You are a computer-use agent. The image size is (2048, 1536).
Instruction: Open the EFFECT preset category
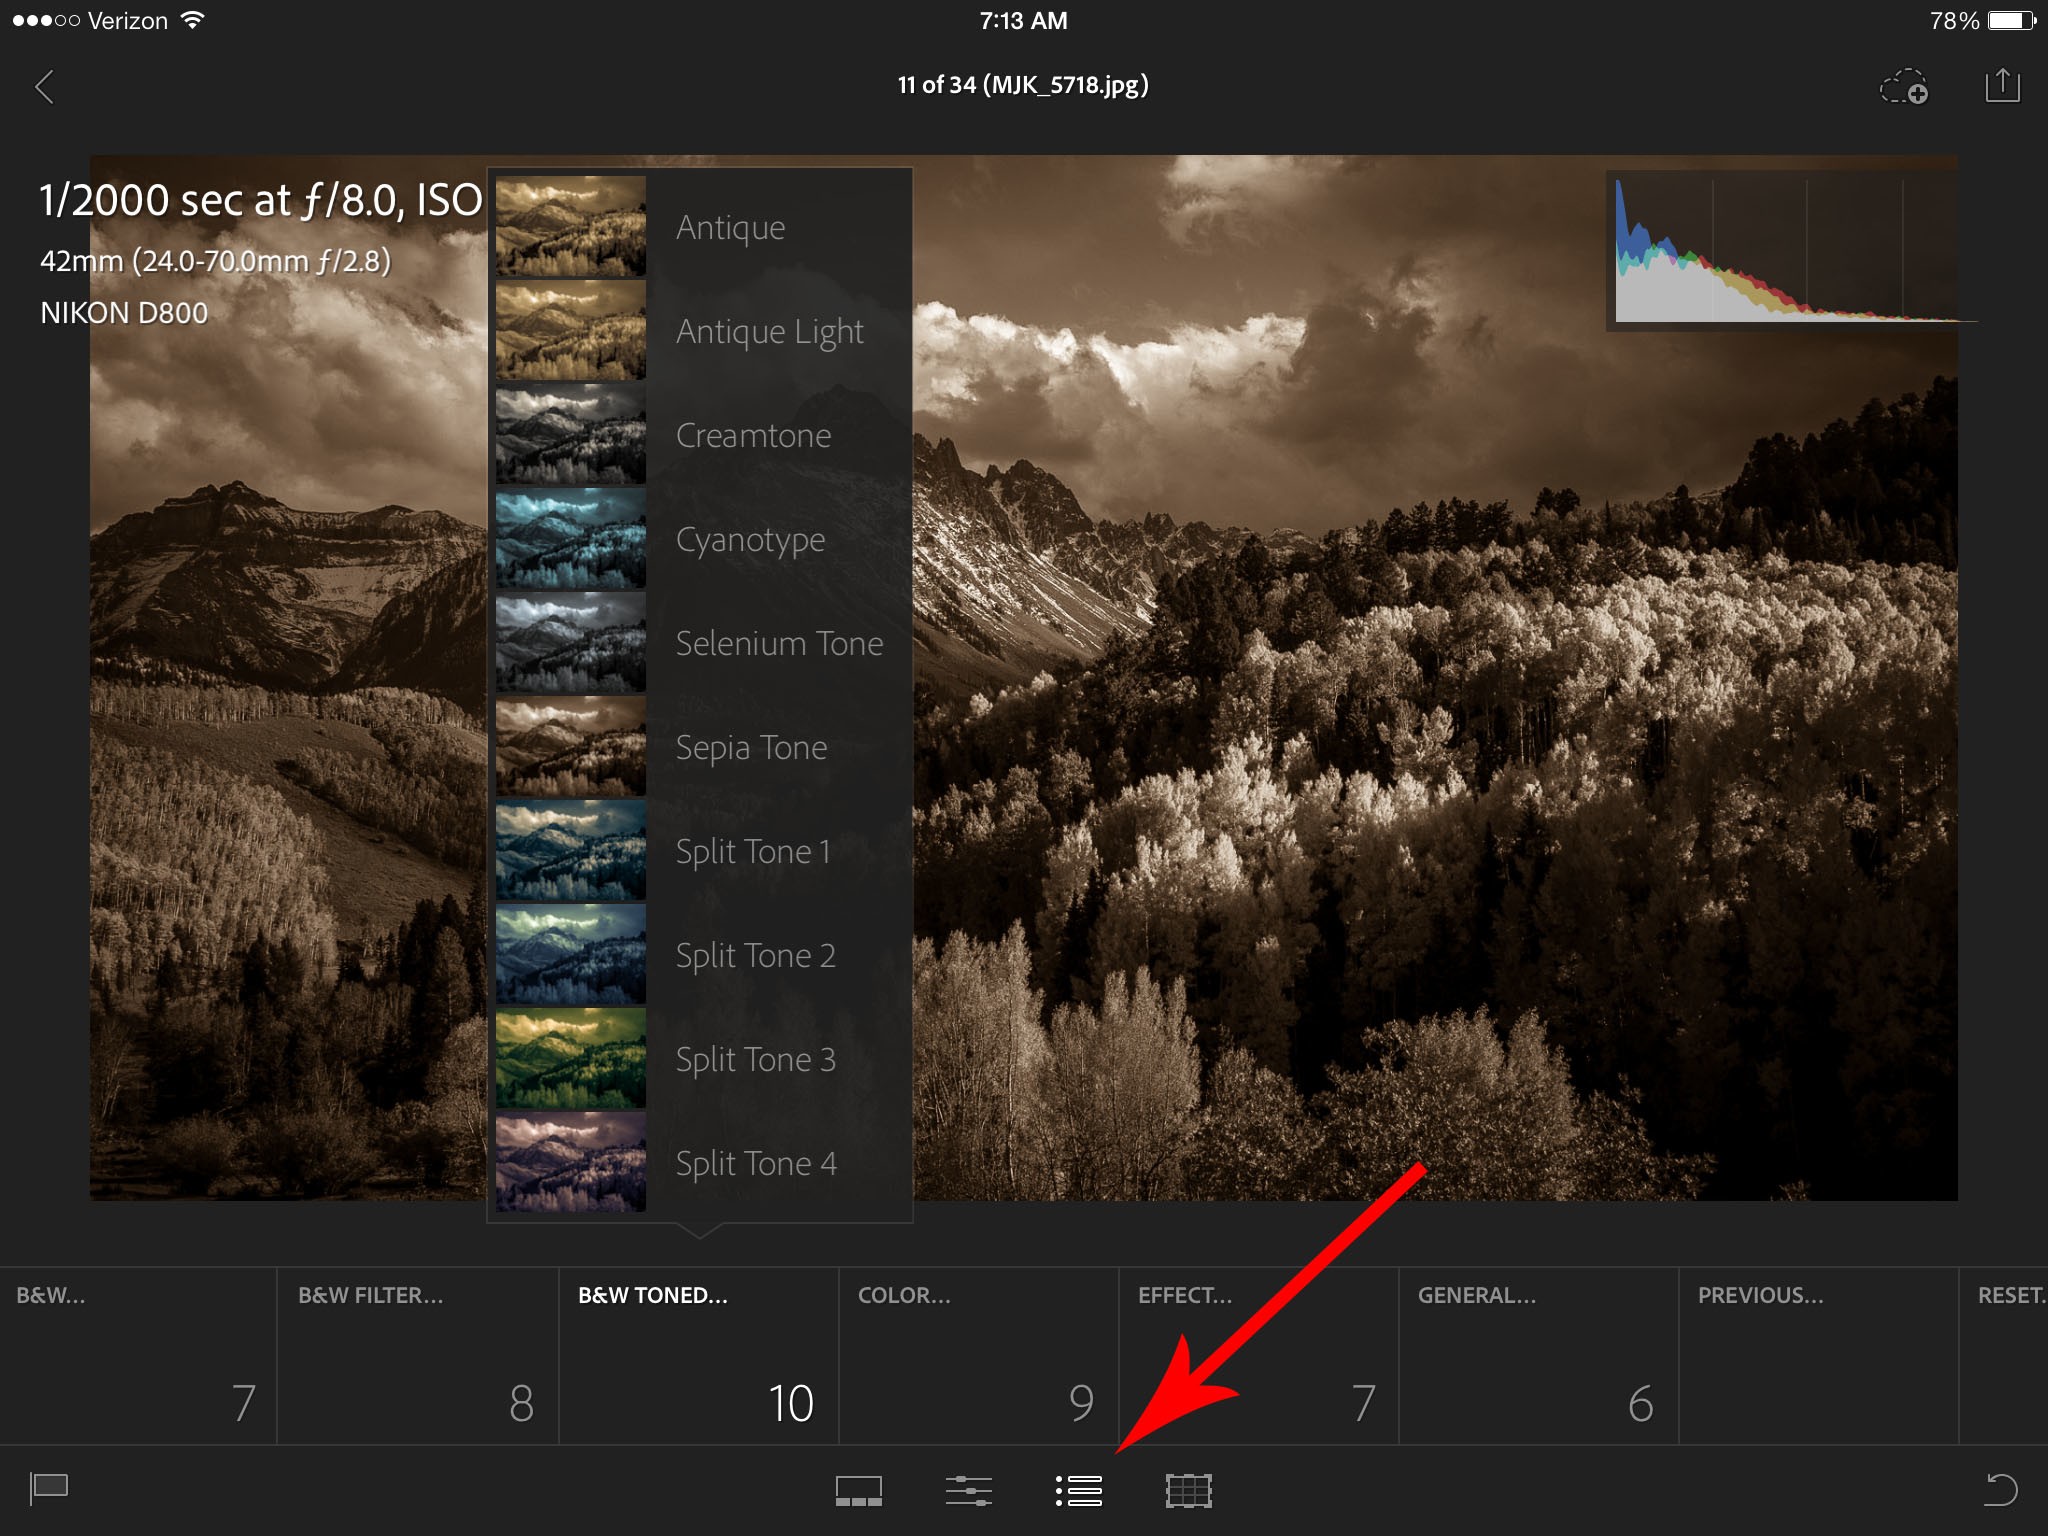click(x=1258, y=1356)
